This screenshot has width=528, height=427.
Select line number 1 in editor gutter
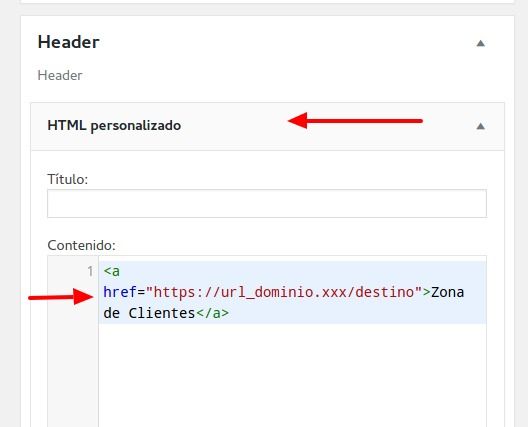[90, 271]
